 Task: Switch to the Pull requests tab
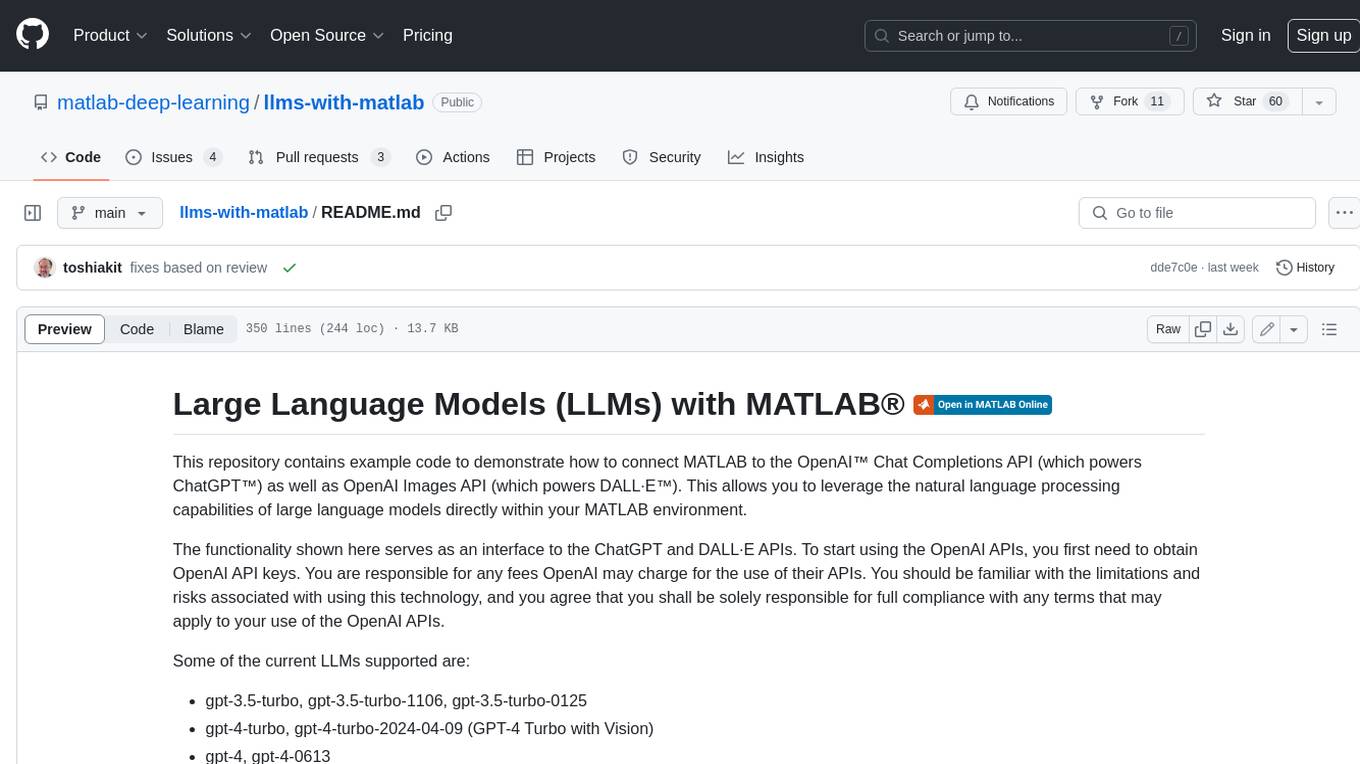(x=318, y=157)
